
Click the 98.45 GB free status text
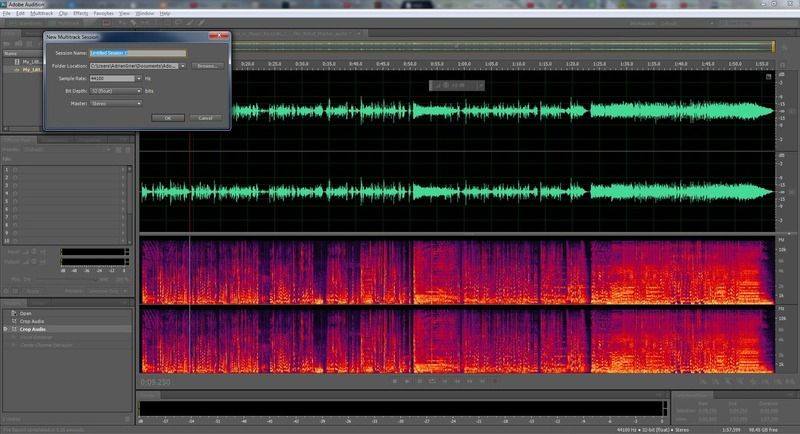point(763,430)
